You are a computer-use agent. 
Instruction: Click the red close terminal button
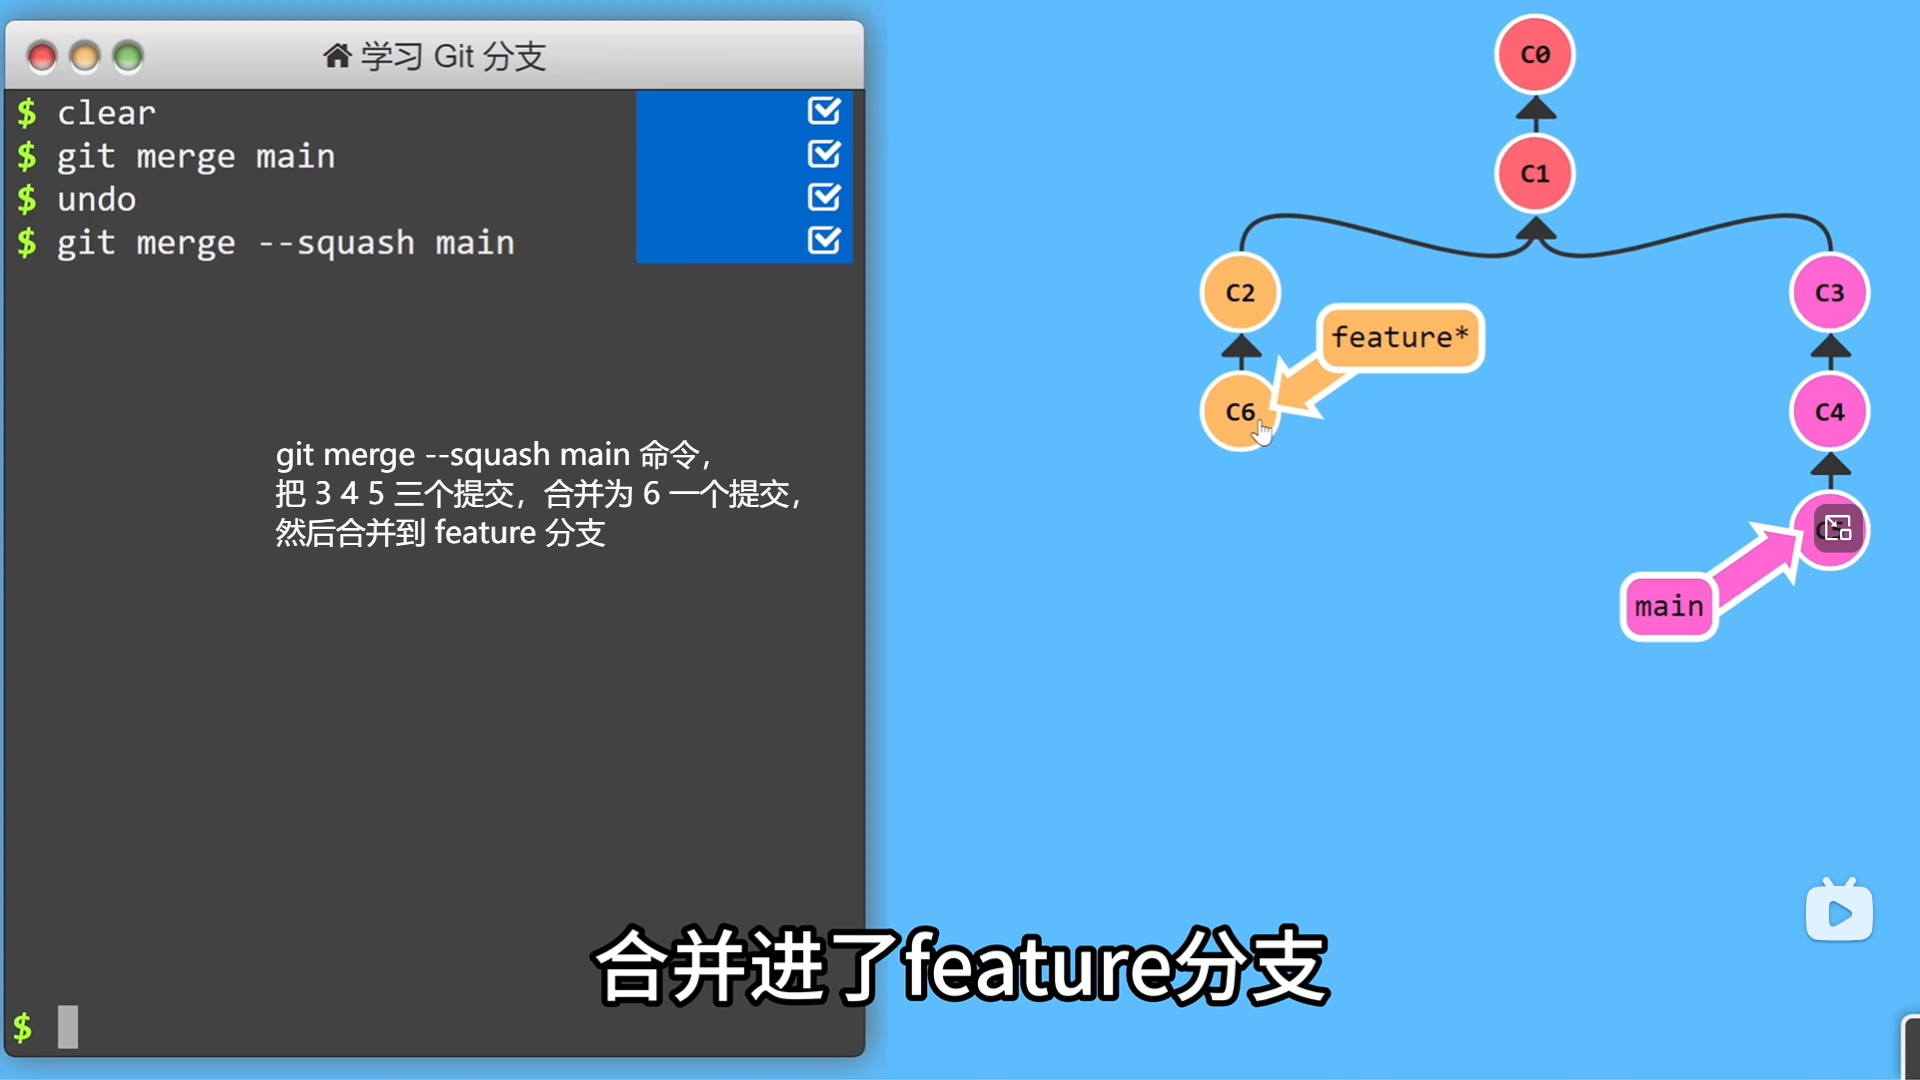(x=42, y=57)
